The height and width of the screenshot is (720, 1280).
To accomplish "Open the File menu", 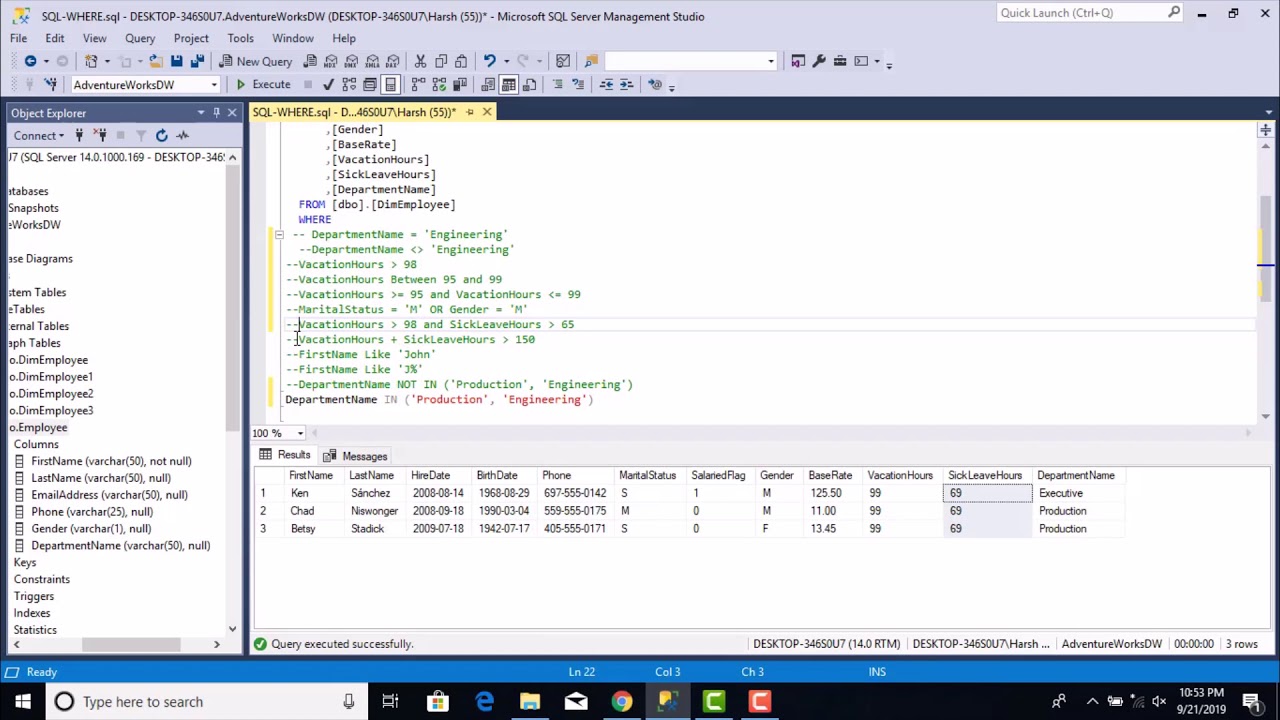I will tap(18, 38).
